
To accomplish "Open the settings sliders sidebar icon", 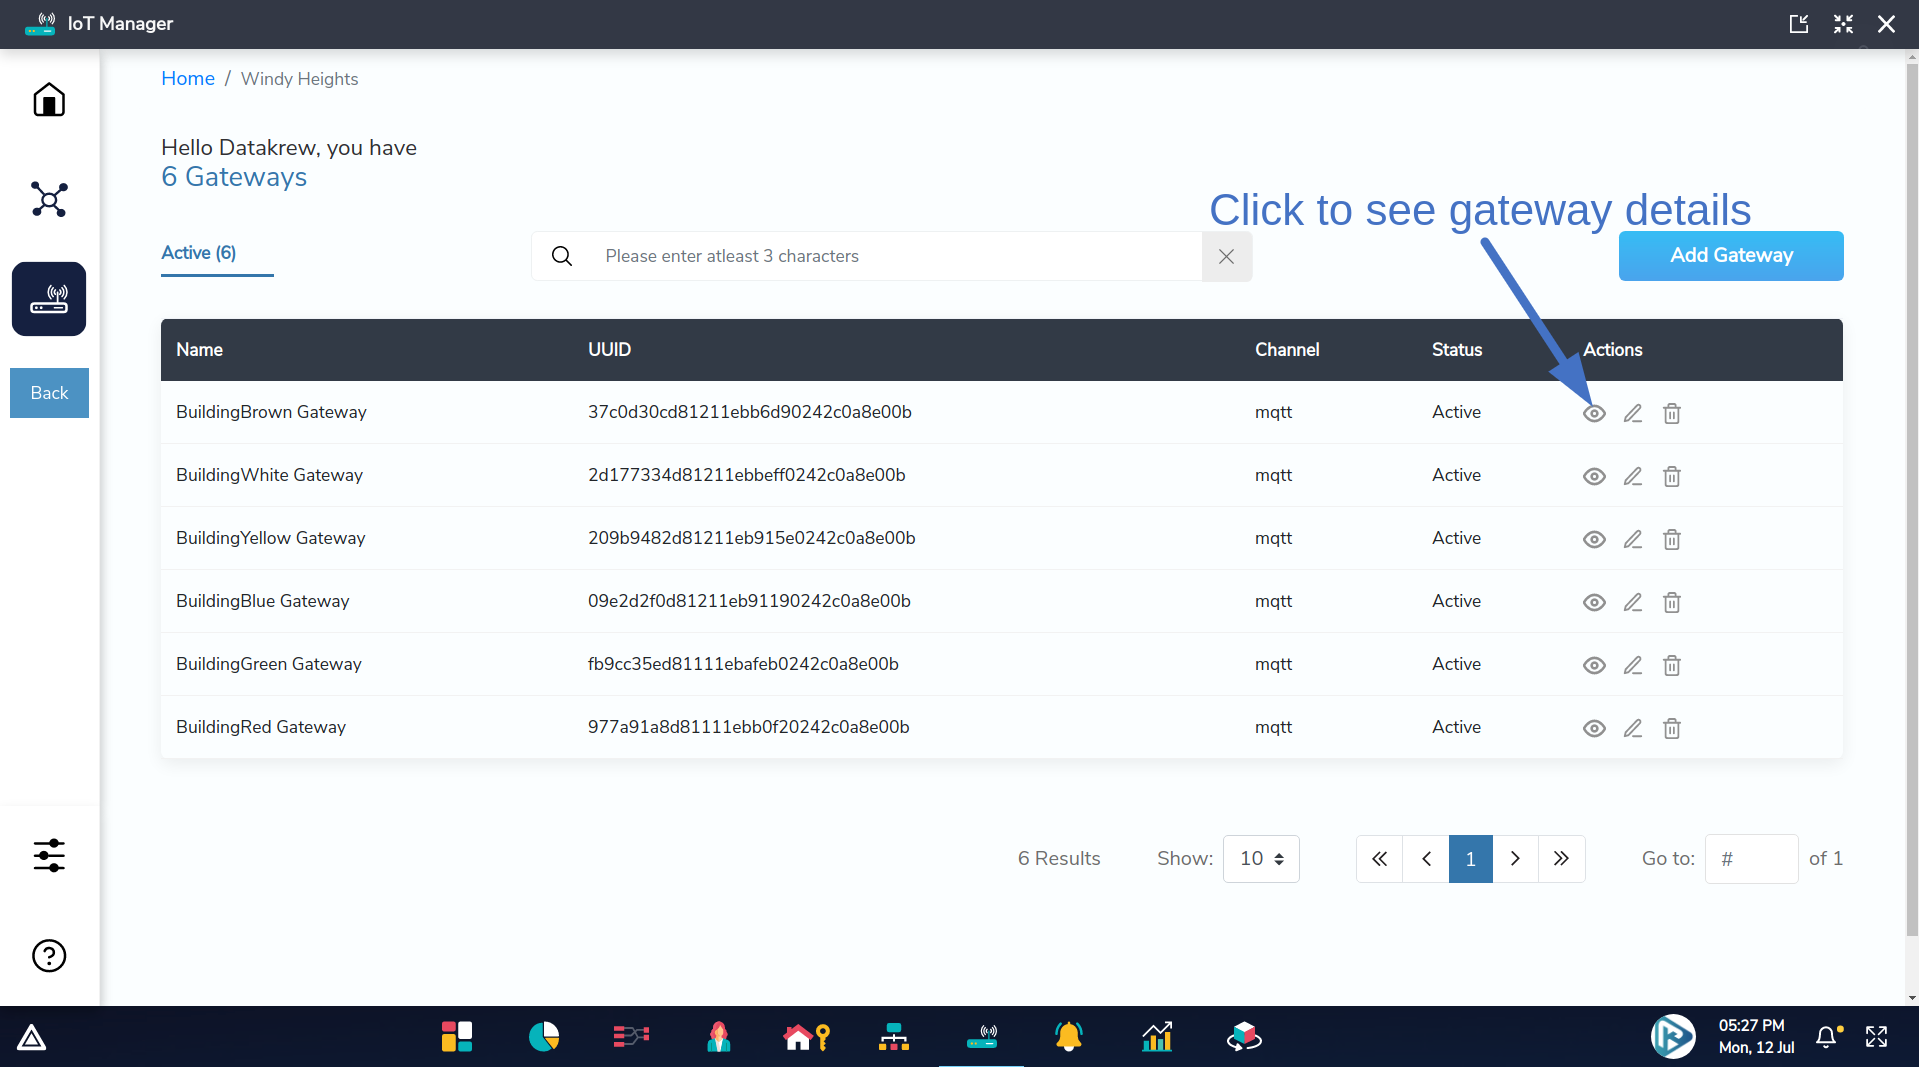I will pos(49,856).
